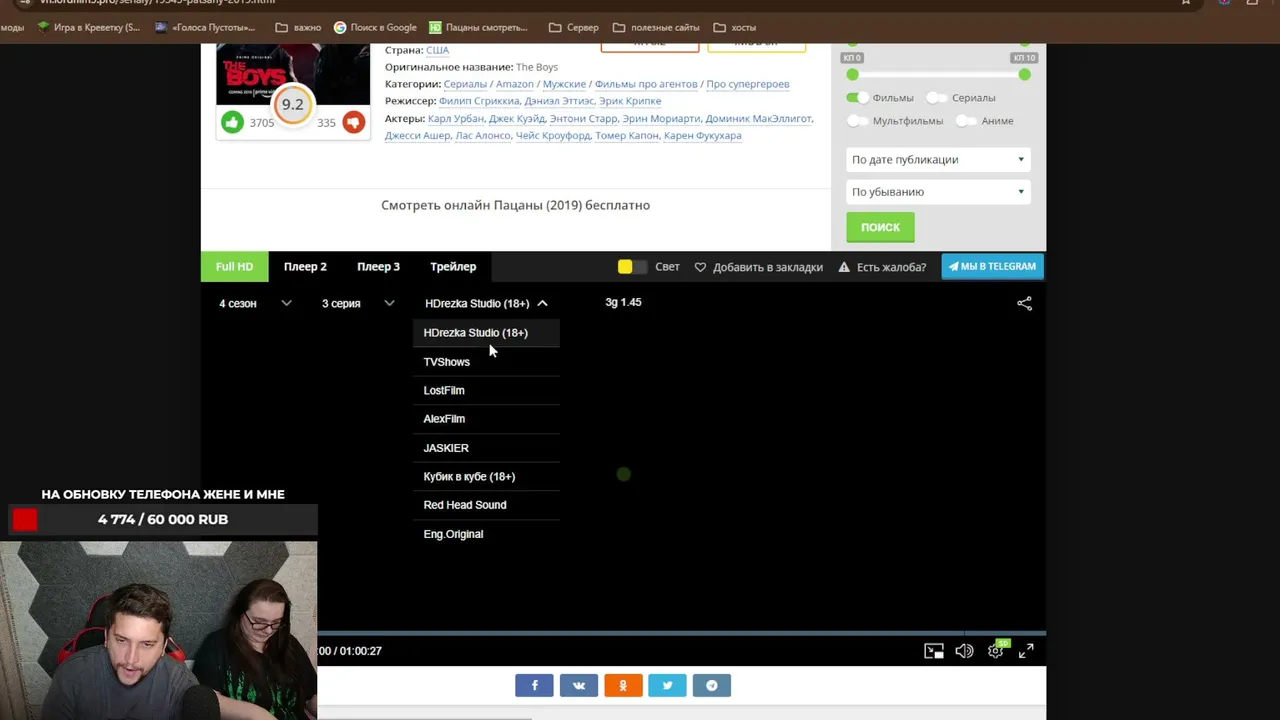Open director link Эрик Крипке
The height and width of the screenshot is (720, 1280).
pyautogui.click(x=631, y=101)
